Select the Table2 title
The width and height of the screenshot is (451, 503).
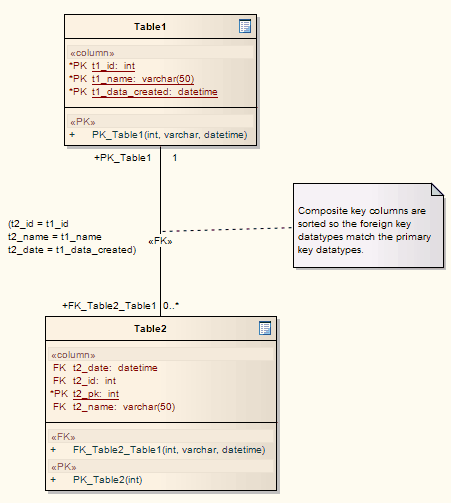click(x=150, y=329)
